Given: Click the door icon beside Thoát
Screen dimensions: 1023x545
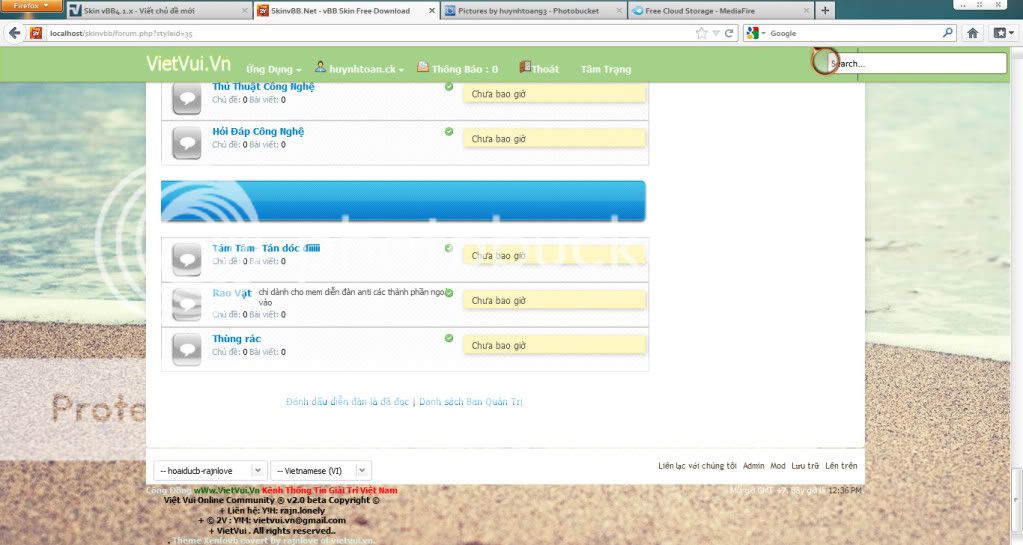Looking at the screenshot, I should 525,67.
